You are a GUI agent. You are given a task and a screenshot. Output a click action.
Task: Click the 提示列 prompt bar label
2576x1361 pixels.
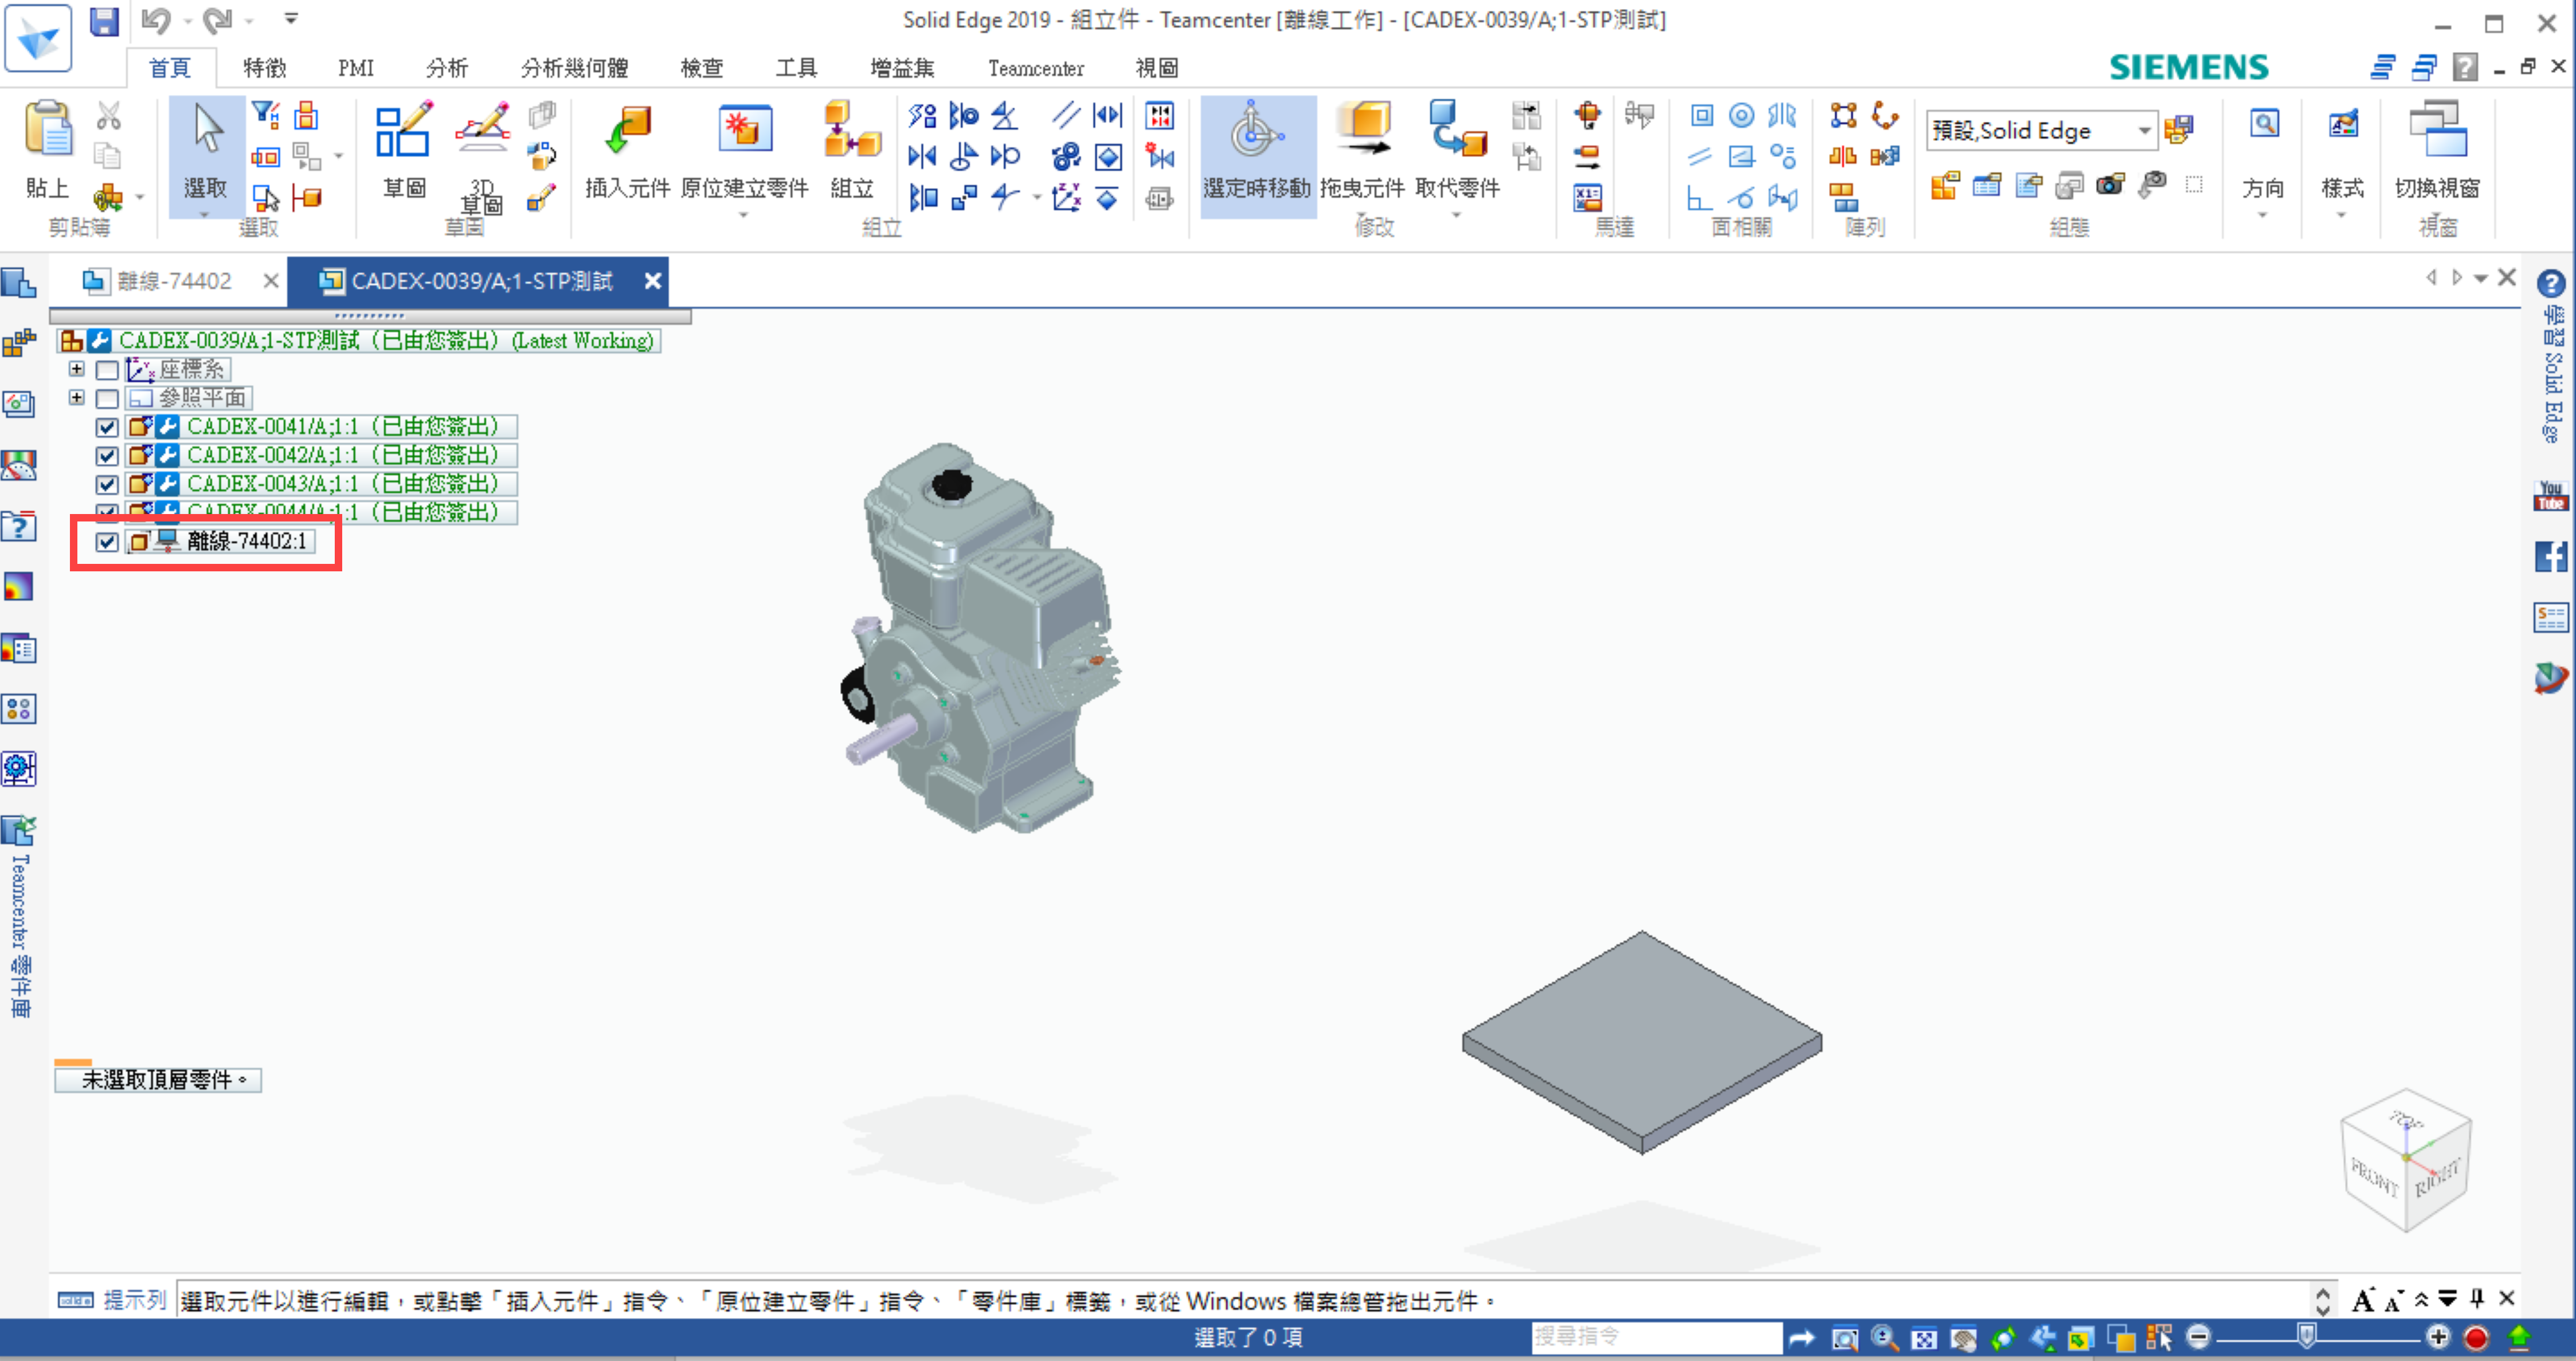pos(134,1300)
